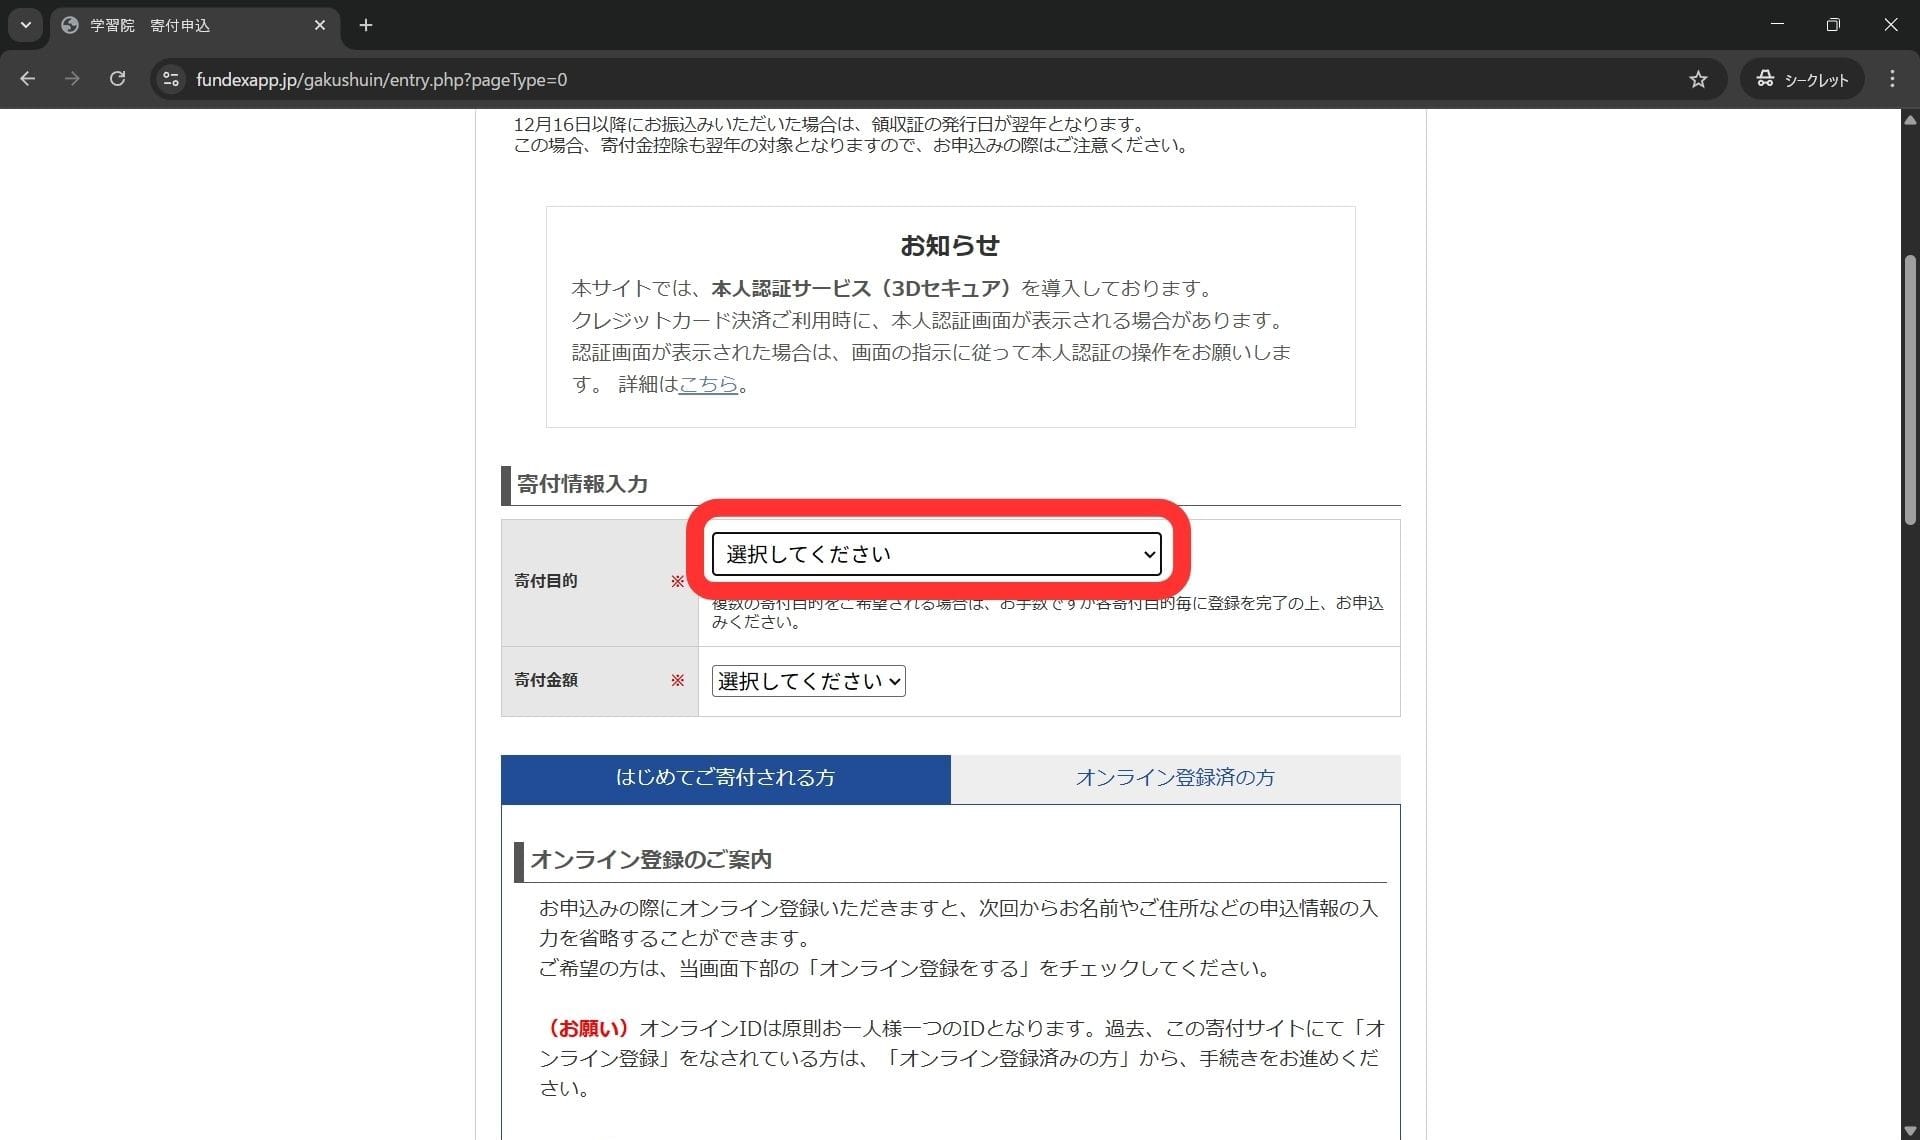Close the 学習院 寄付申込 tab
The height and width of the screenshot is (1140, 1920).
click(x=320, y=25)
